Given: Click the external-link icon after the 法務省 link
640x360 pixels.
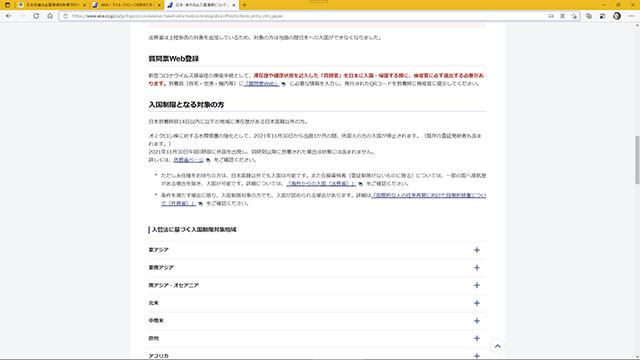Looking at the screenshot, I should click(360, 184).
